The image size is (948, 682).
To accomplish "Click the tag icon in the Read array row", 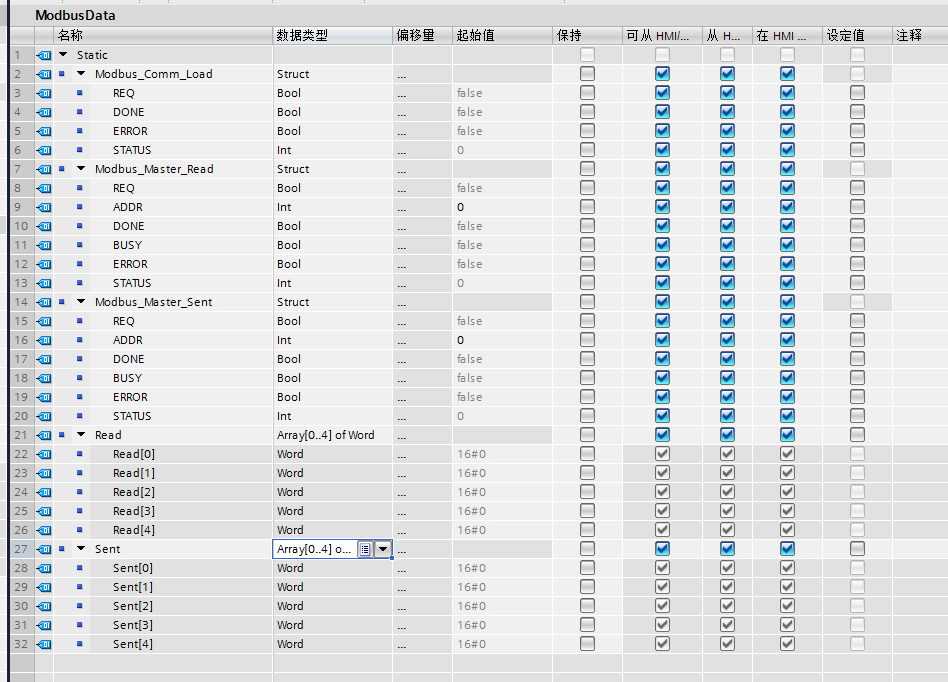I will (x=44, y=435).
